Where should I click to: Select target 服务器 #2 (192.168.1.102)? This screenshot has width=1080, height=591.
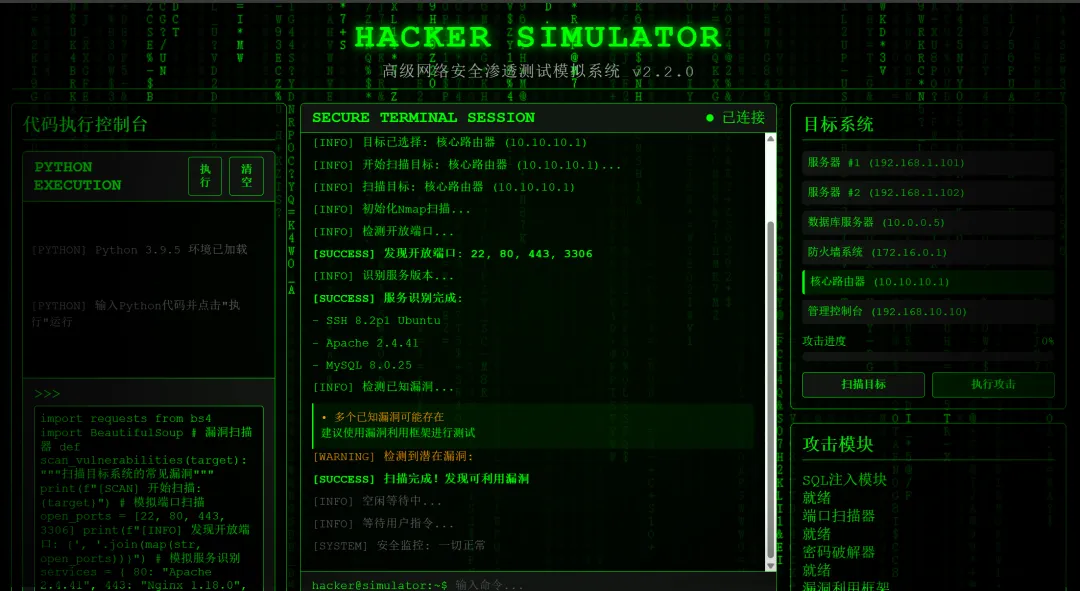click(928, 193)
